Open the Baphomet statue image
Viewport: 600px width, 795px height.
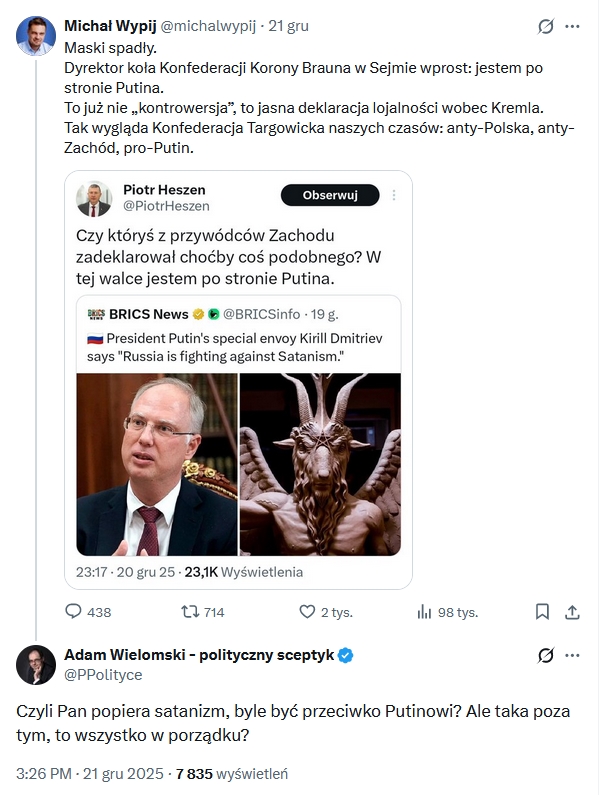320,464
